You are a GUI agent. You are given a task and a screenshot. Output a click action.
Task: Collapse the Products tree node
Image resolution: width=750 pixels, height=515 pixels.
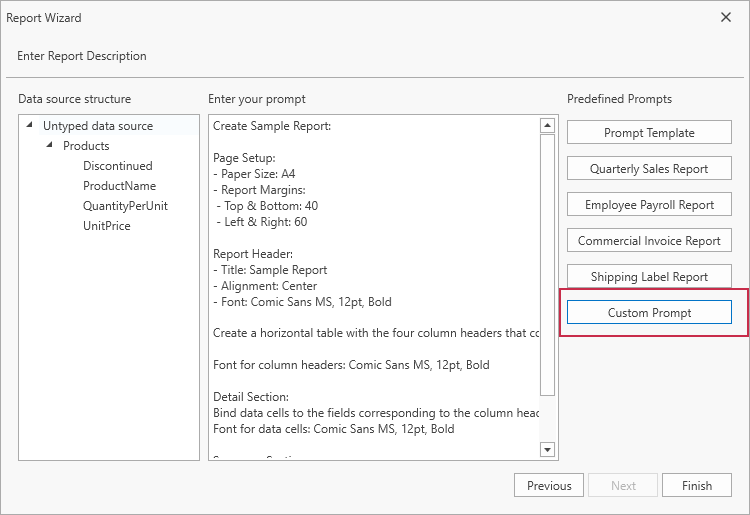[50, 146]
